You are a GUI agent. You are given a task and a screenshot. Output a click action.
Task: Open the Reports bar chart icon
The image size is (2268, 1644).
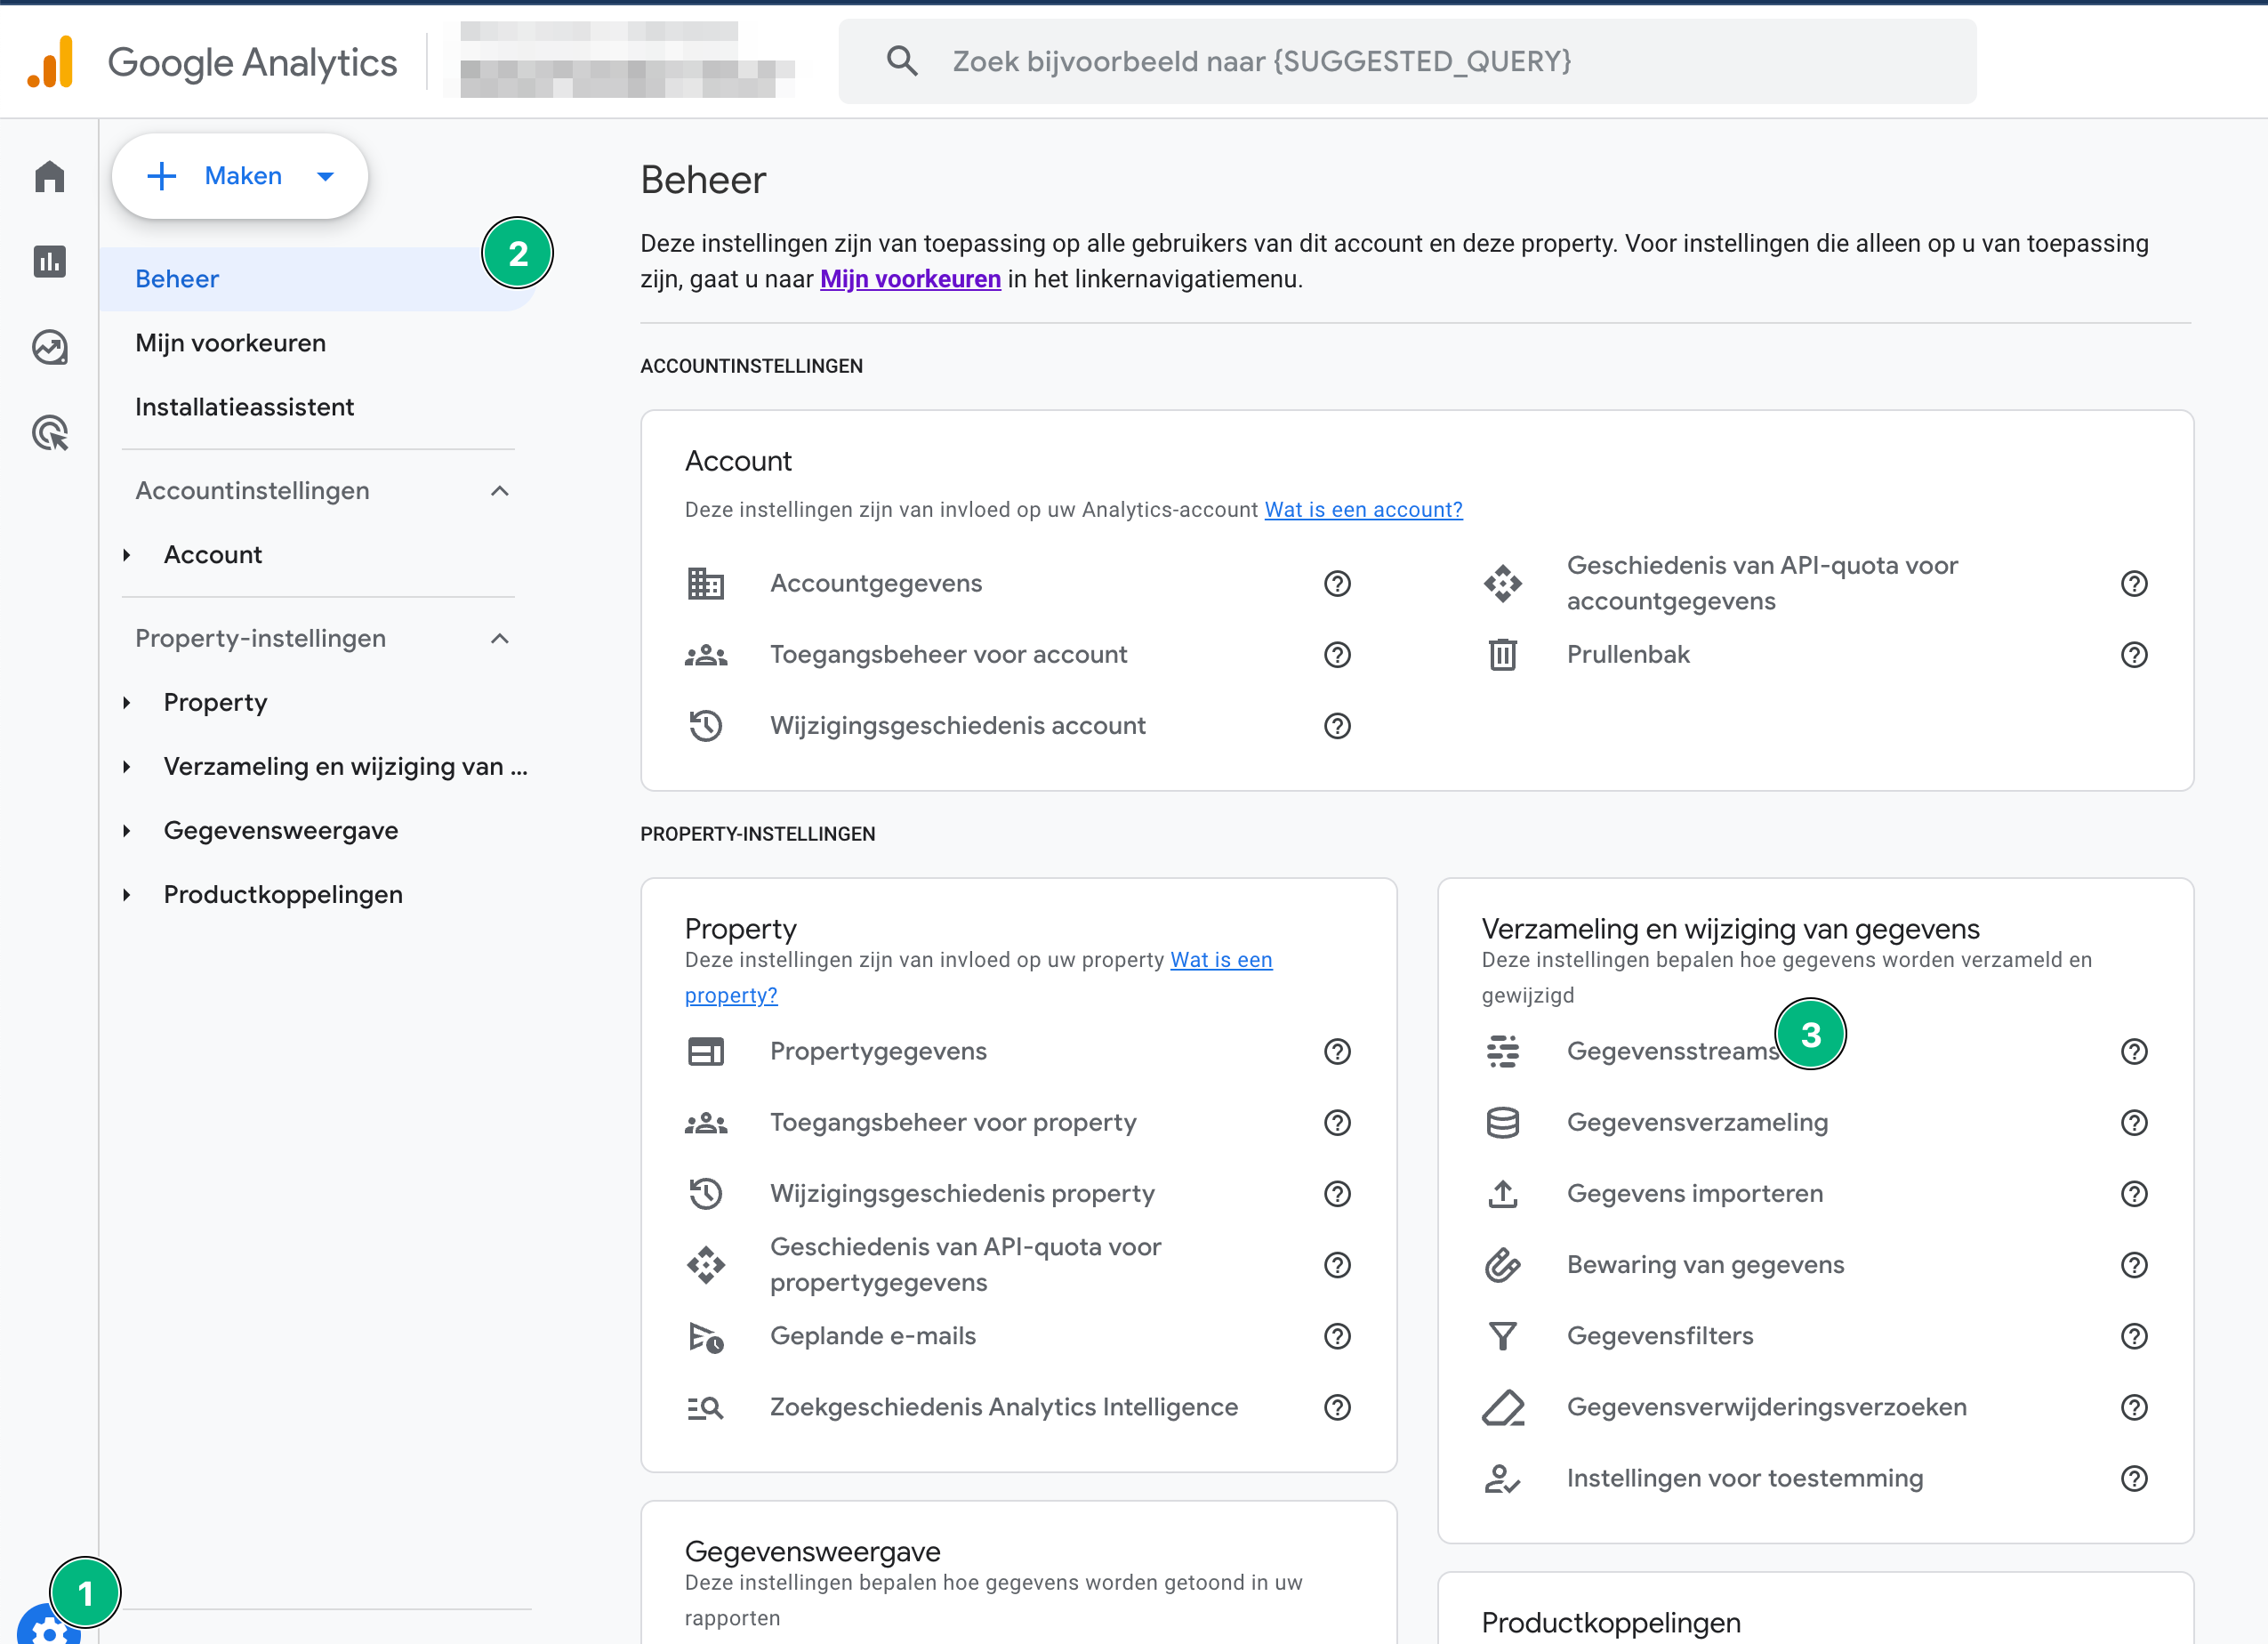(x=49, y=262)
